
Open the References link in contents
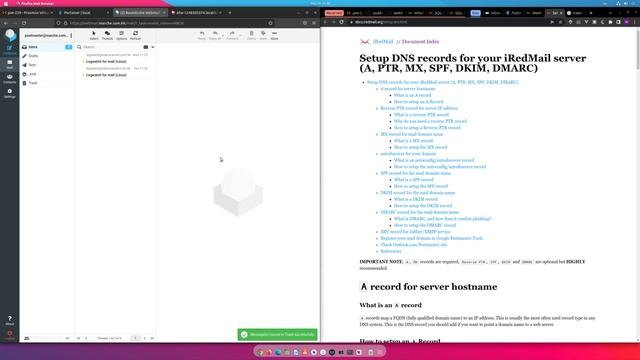391,251
